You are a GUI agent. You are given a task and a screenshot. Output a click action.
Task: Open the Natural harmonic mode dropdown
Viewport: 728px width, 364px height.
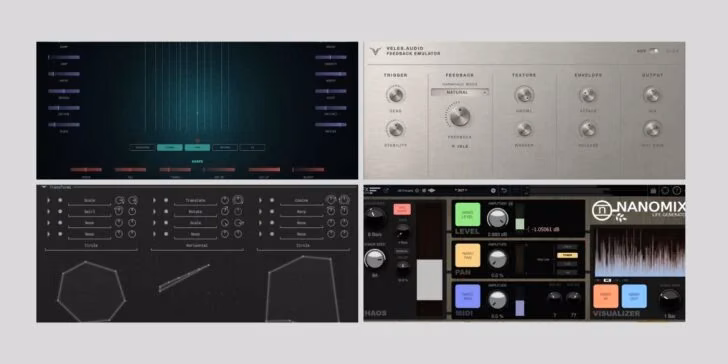coord(459,92)
